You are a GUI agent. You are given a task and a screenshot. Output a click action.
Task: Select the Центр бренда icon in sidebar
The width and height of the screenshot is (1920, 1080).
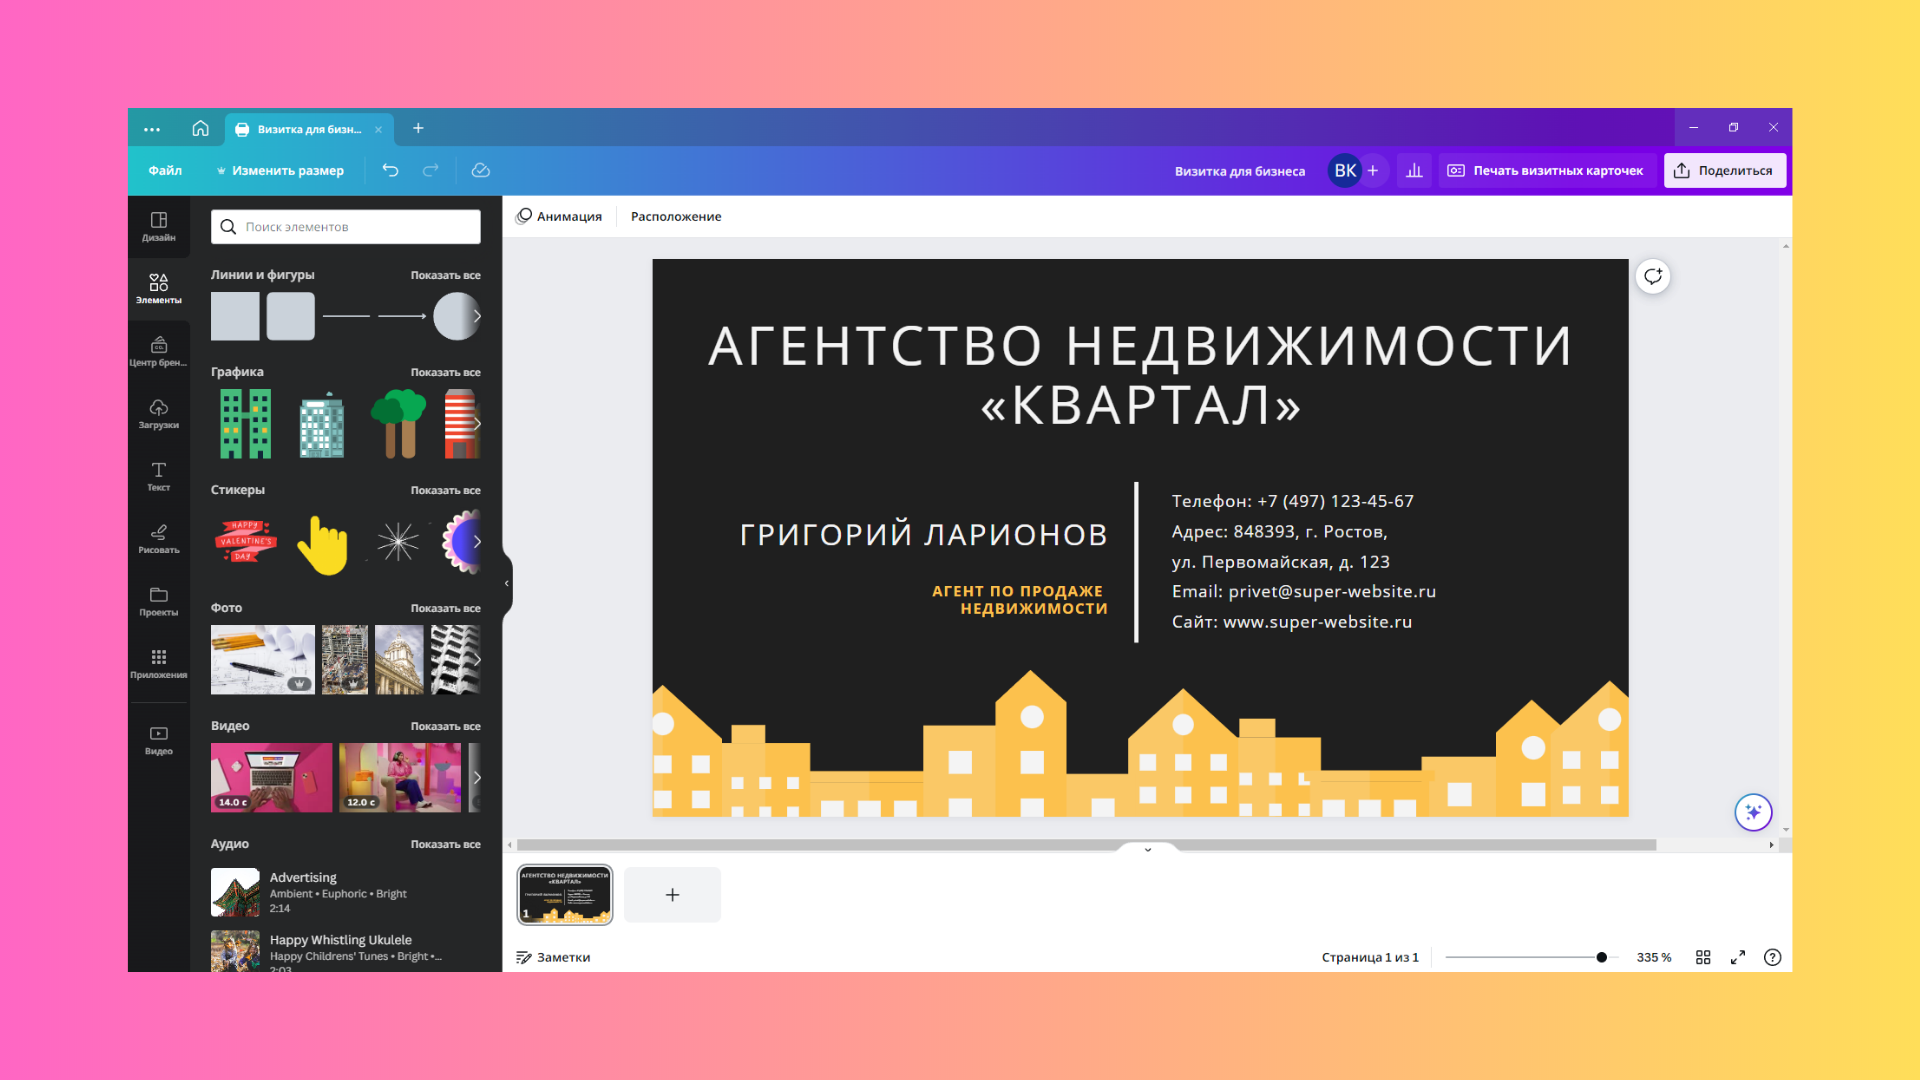pos(157,349)
